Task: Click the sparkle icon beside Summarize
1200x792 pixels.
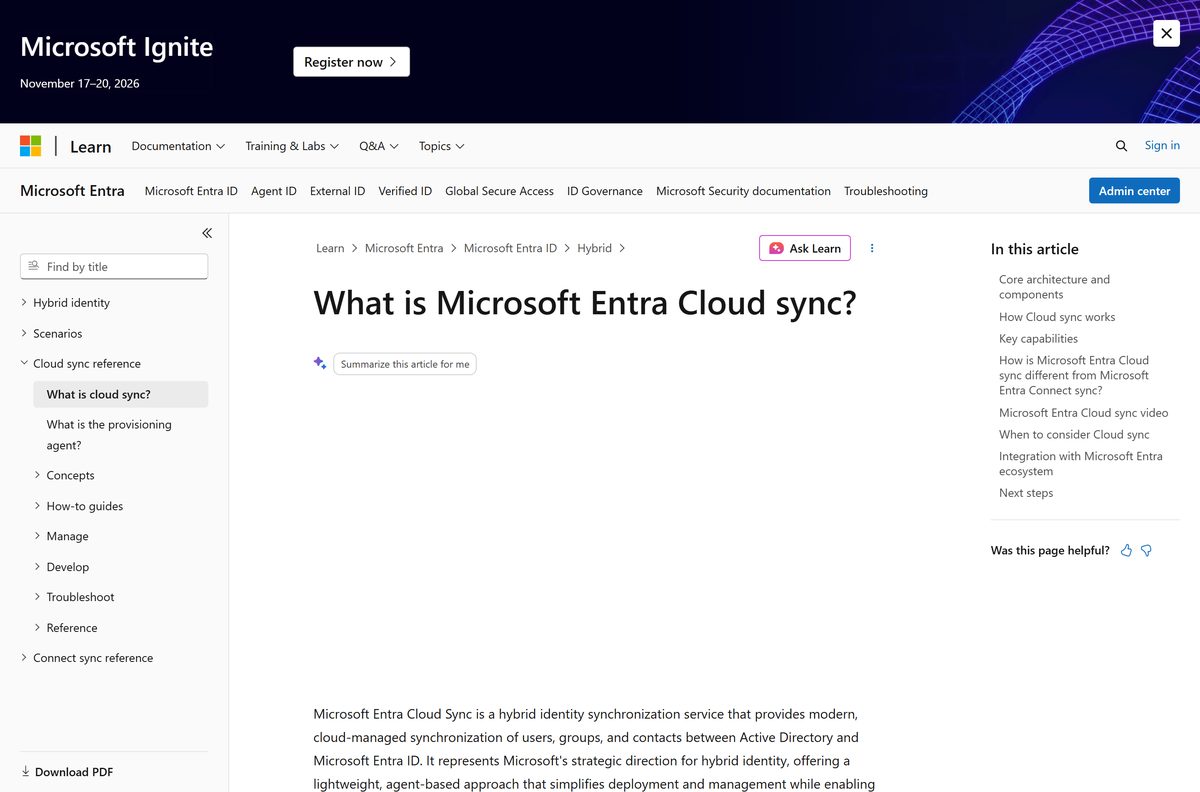Action: [320, 364]
